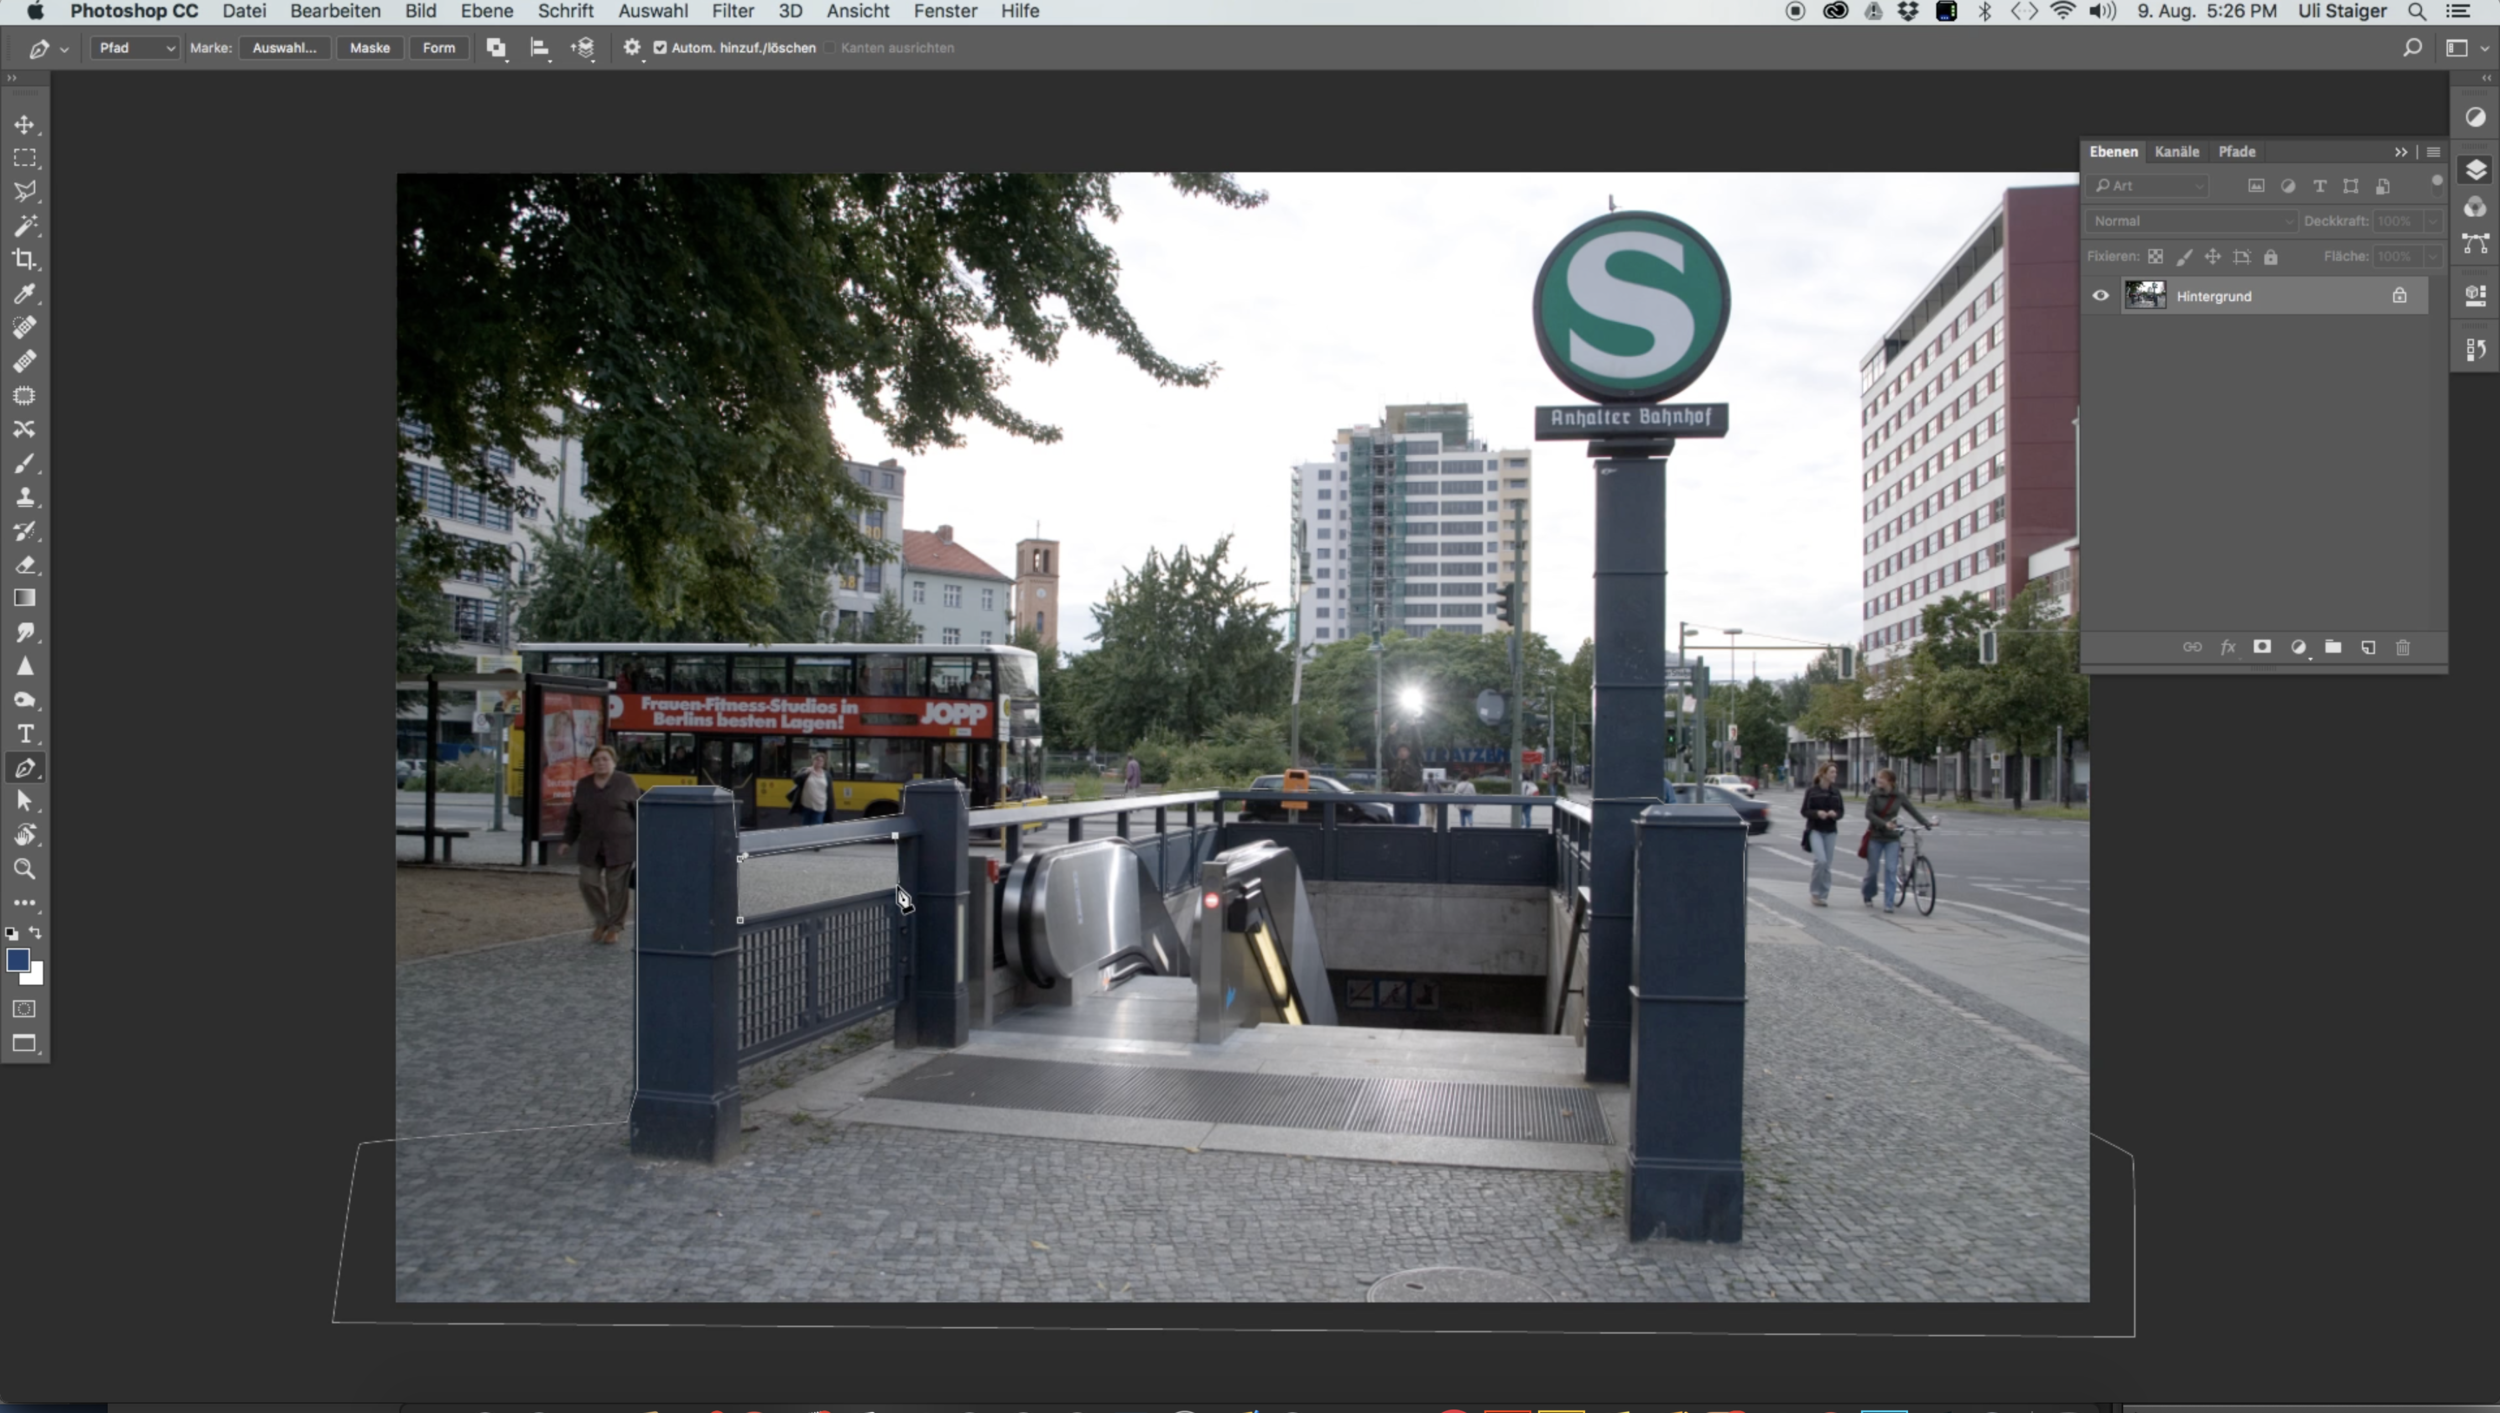This screenshot has width=2500, height=1413.
Task: Collapse the panel group chevrons
Action: click(x=2401, y=152)
